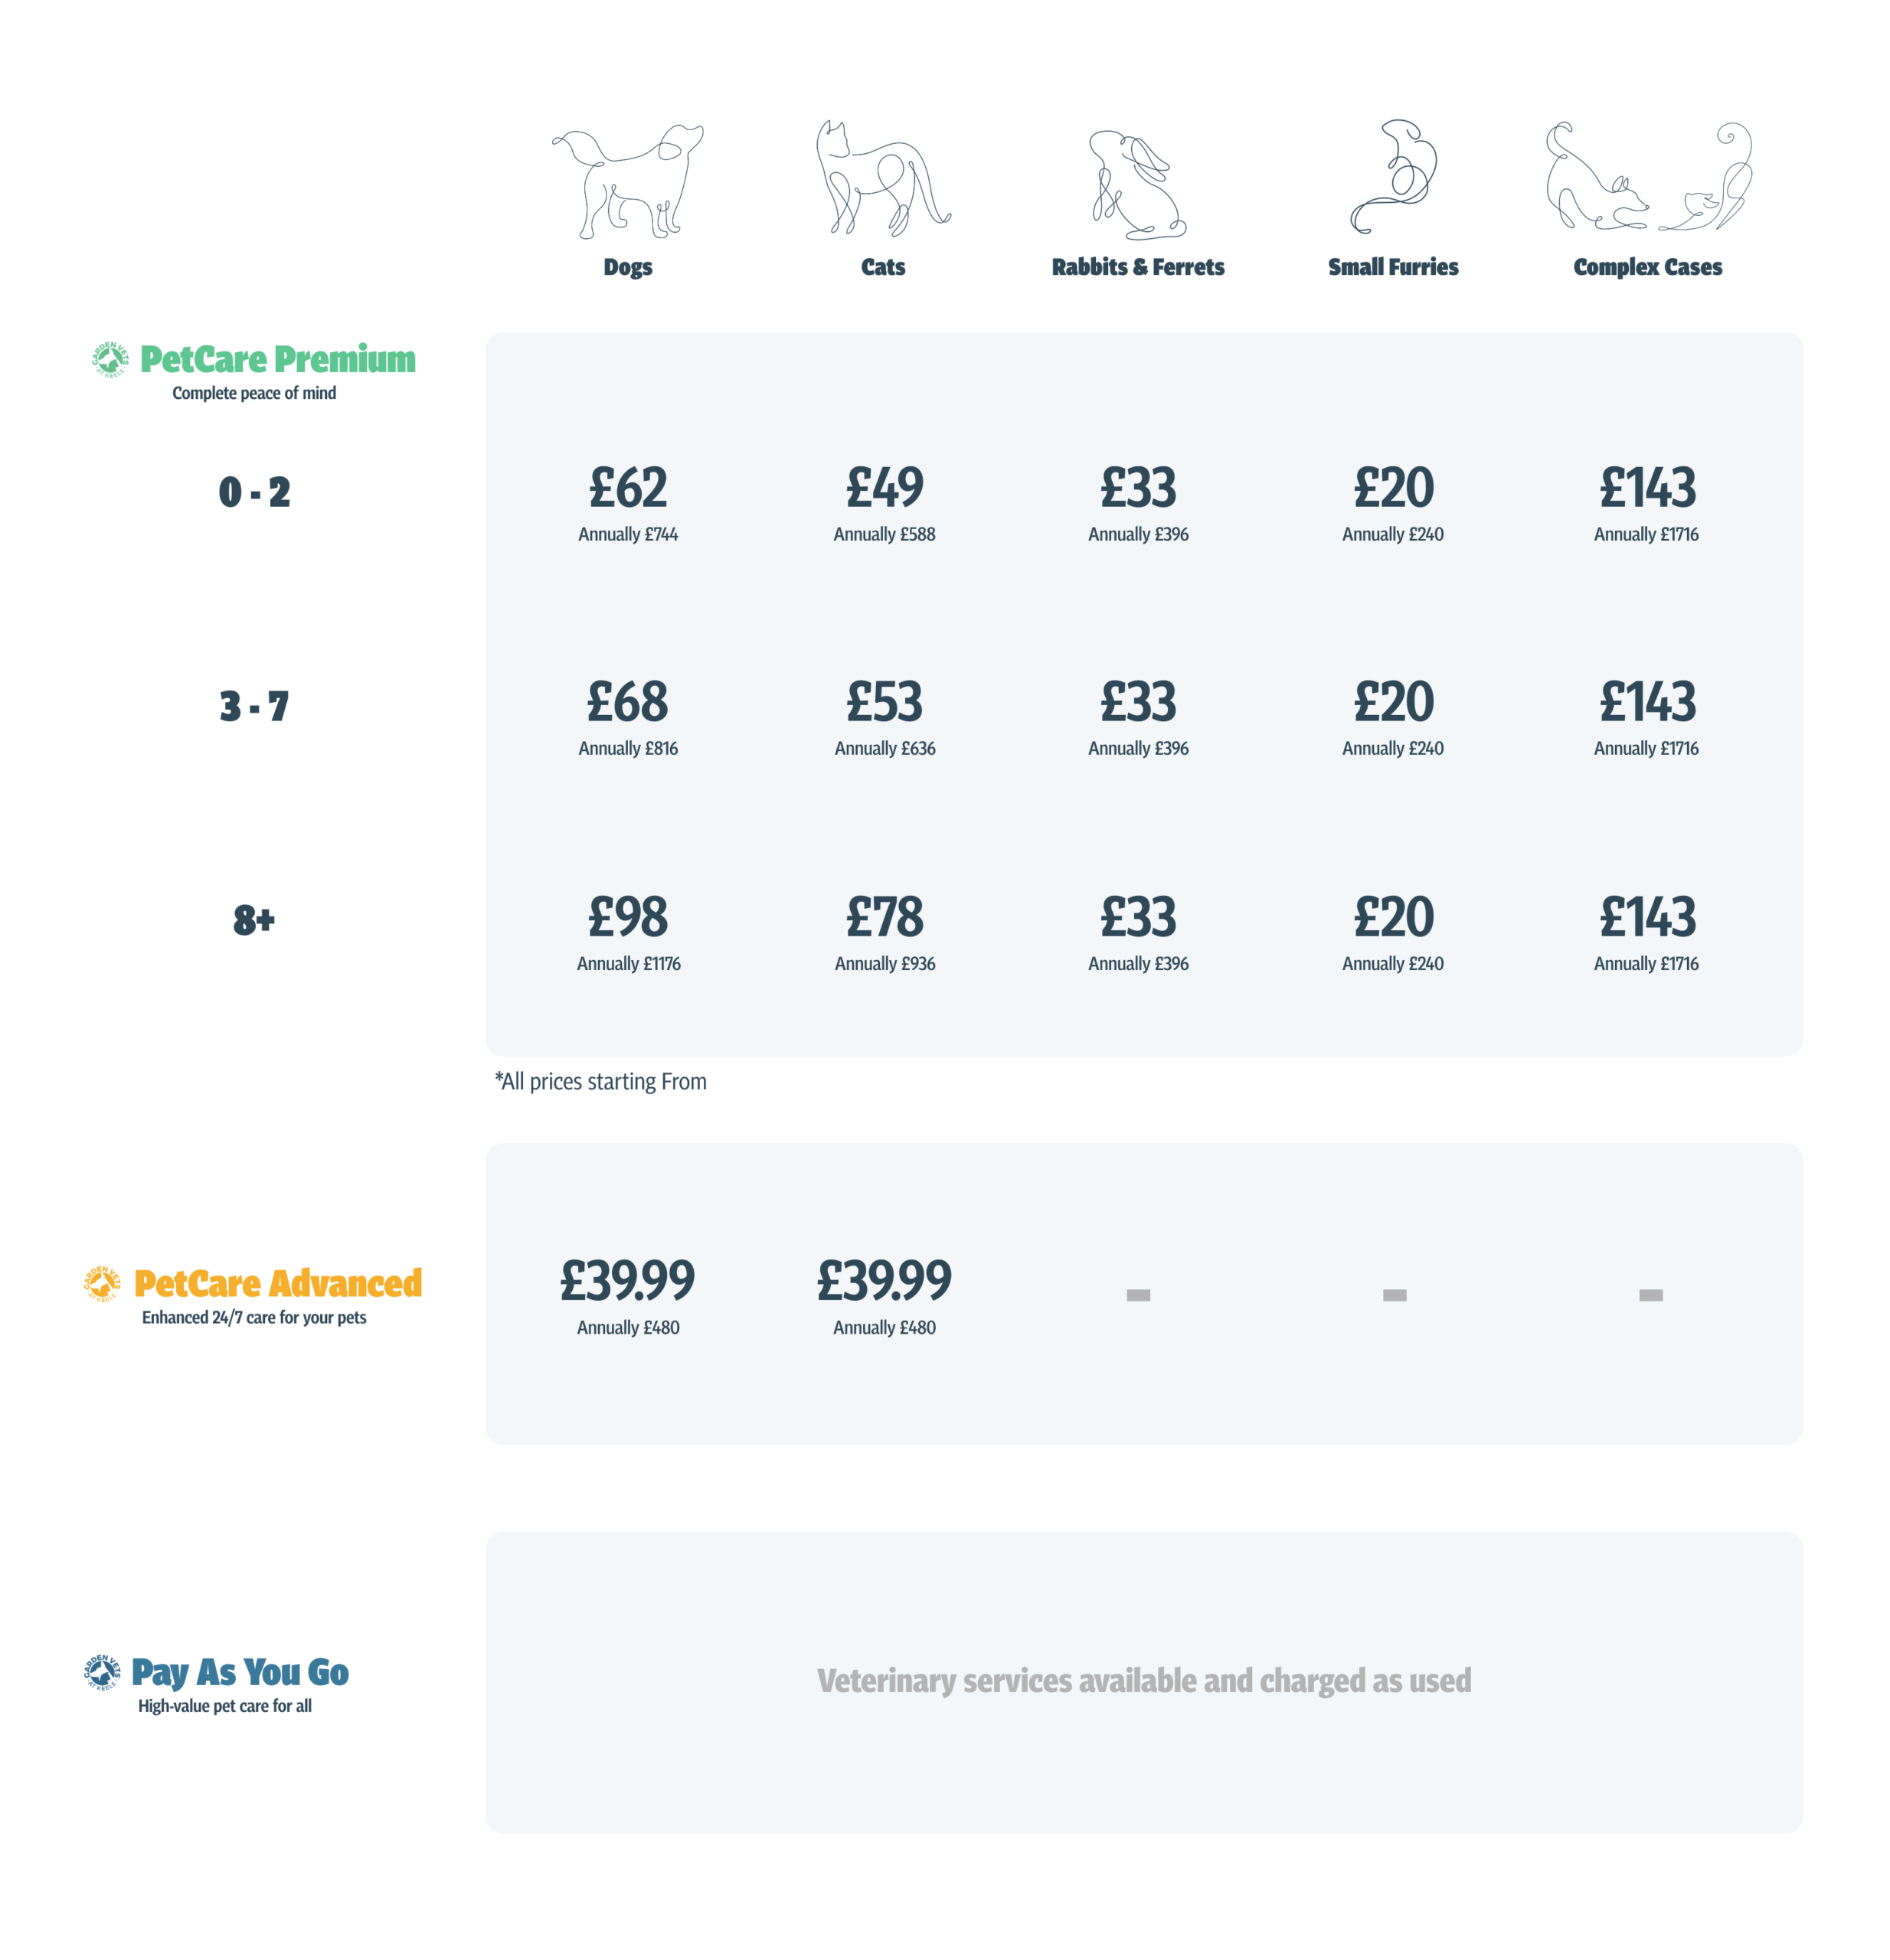The image size is (1890, 1960).
Task: Click the £62 dogs premium price
Action: pyautogui.click(x=627, y=489)
